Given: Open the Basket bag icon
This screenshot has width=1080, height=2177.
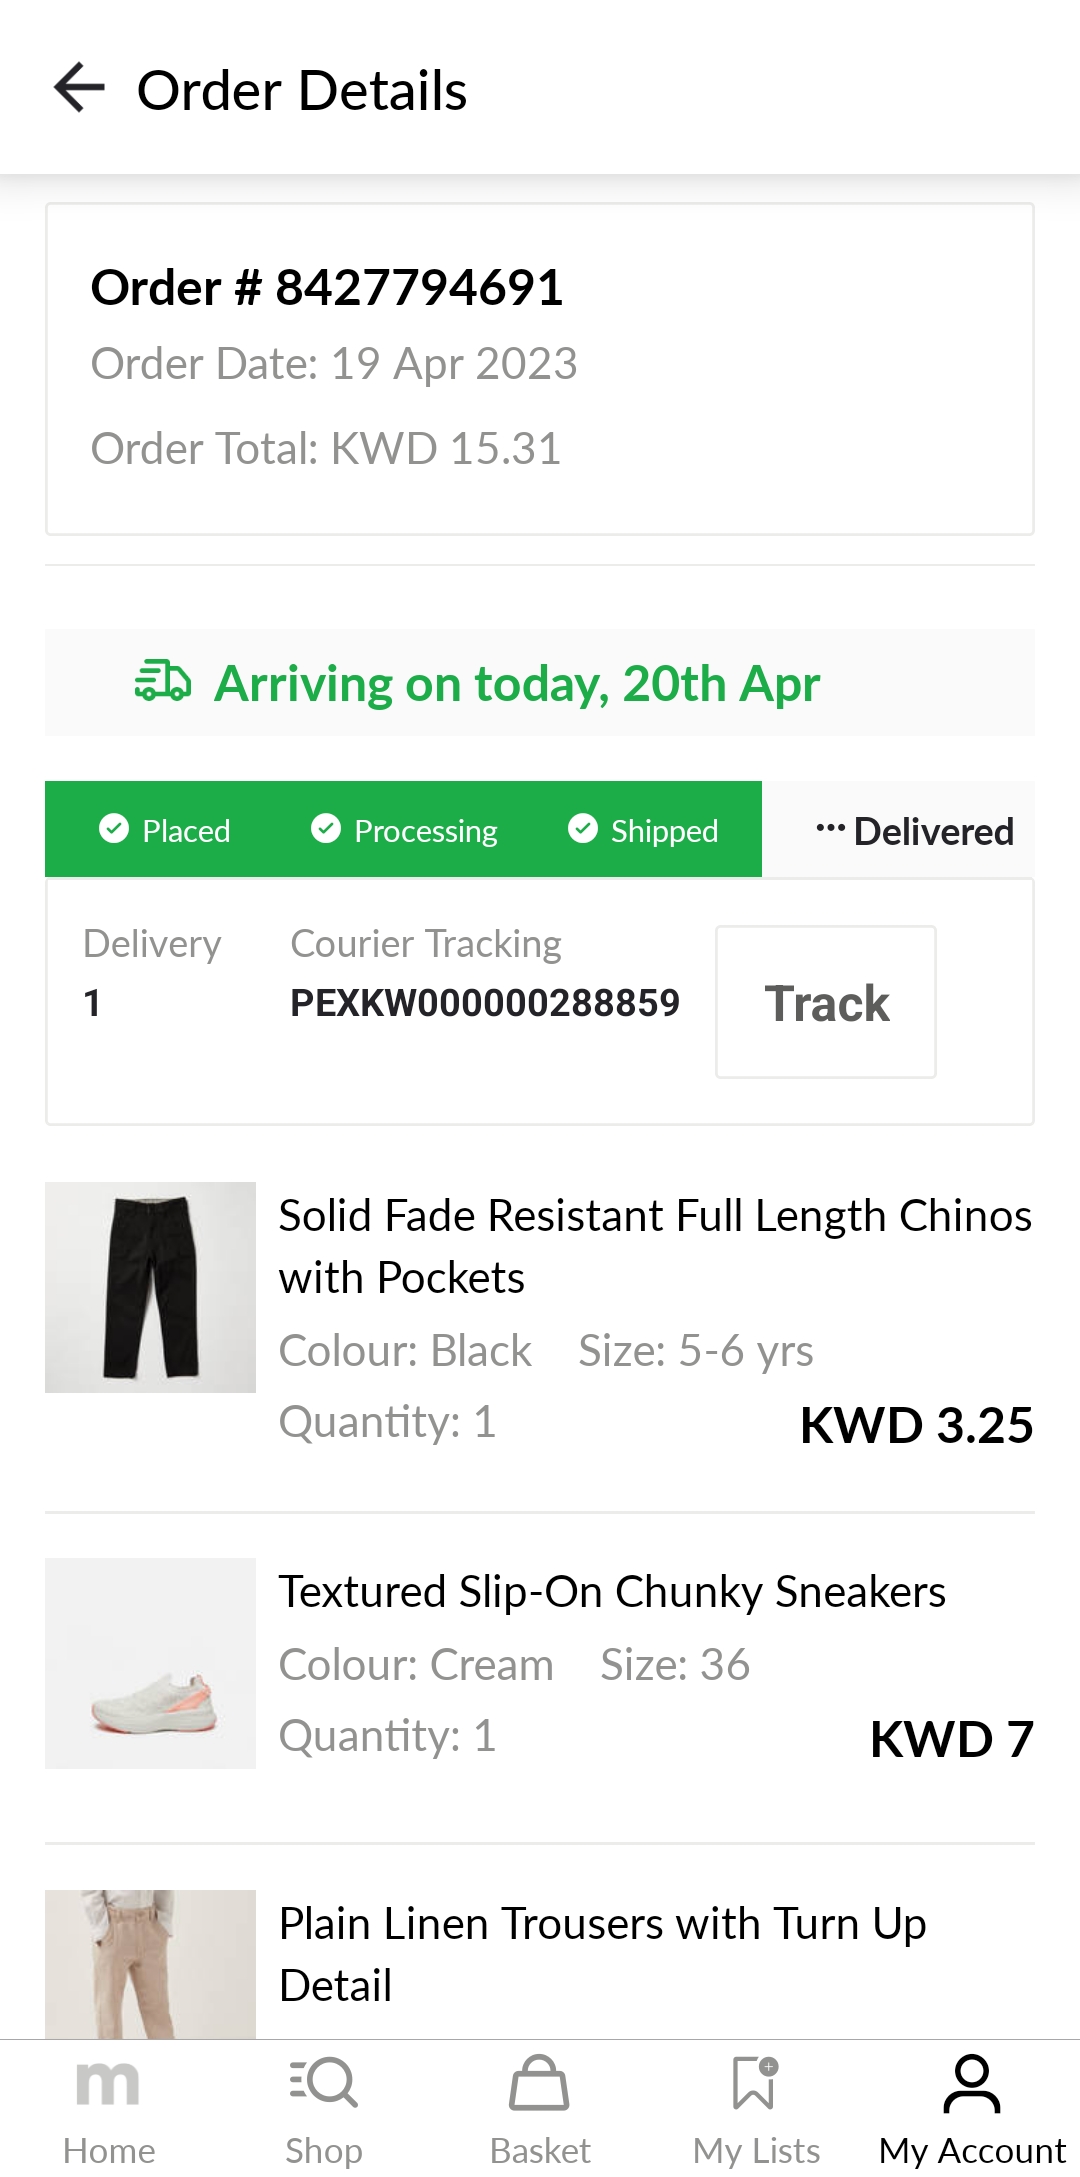Looking at the screenshot, I should pyautogui.click(x=539, y=2084).
